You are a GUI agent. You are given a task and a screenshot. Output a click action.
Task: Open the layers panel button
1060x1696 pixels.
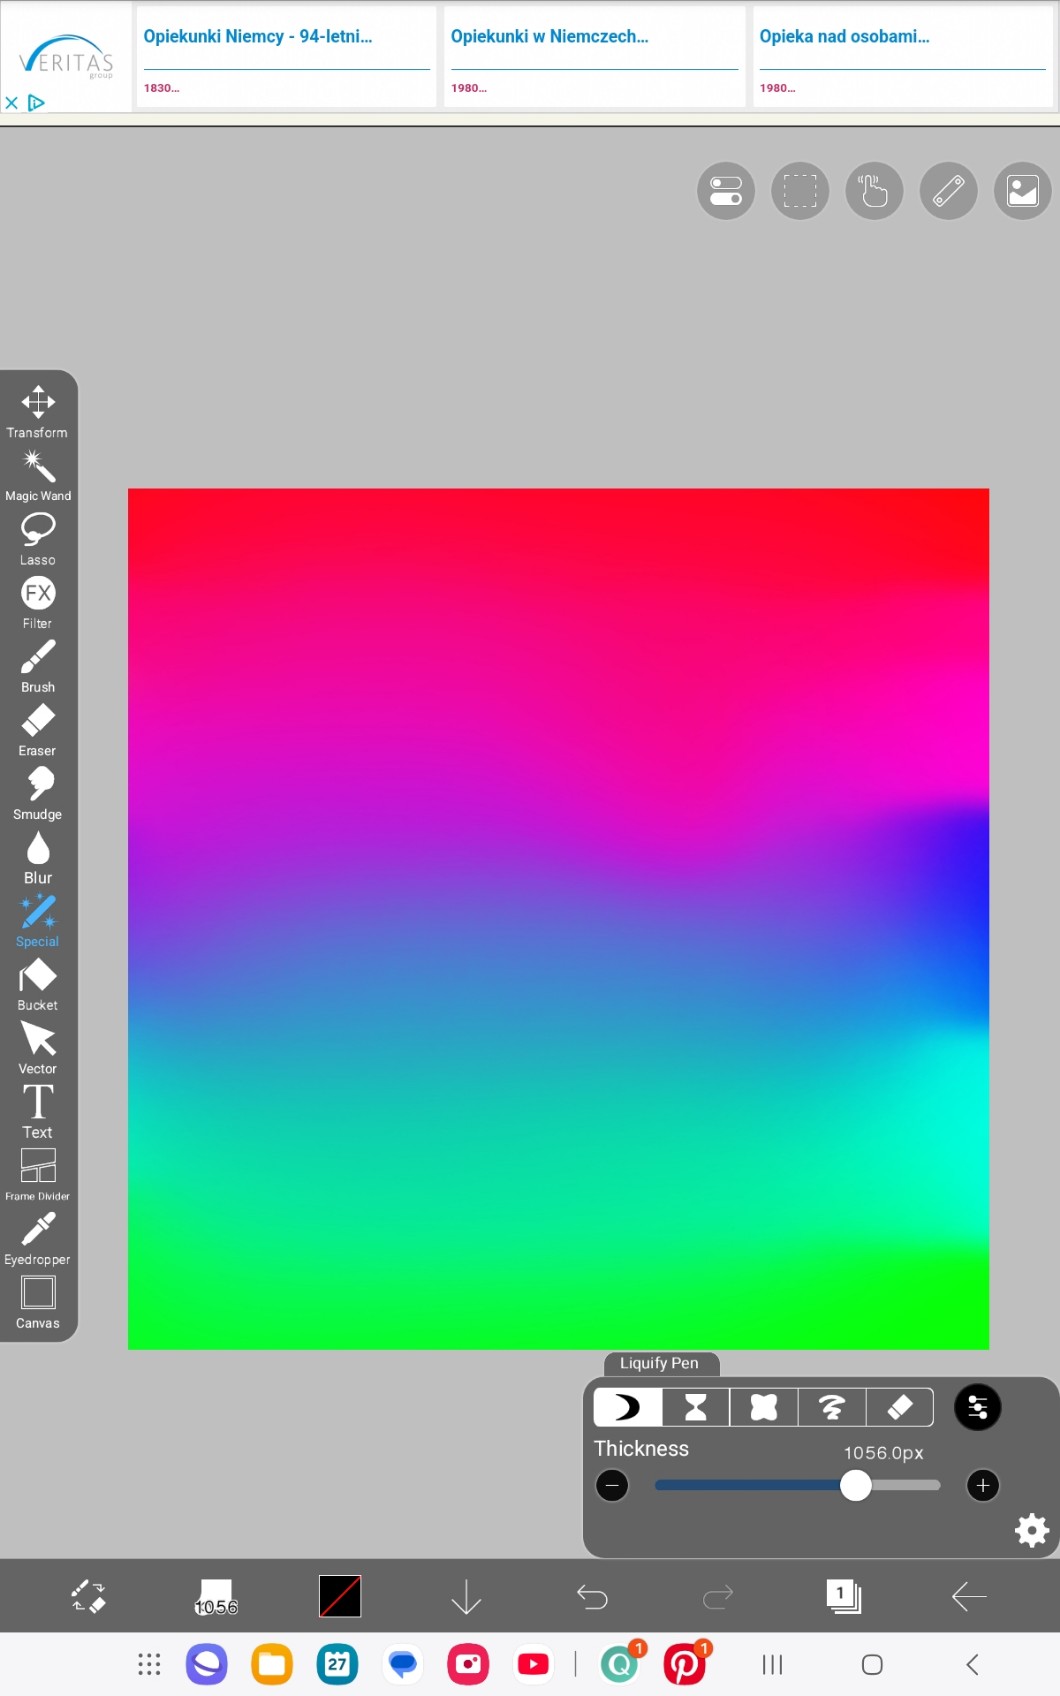(x=843, y=1596)
